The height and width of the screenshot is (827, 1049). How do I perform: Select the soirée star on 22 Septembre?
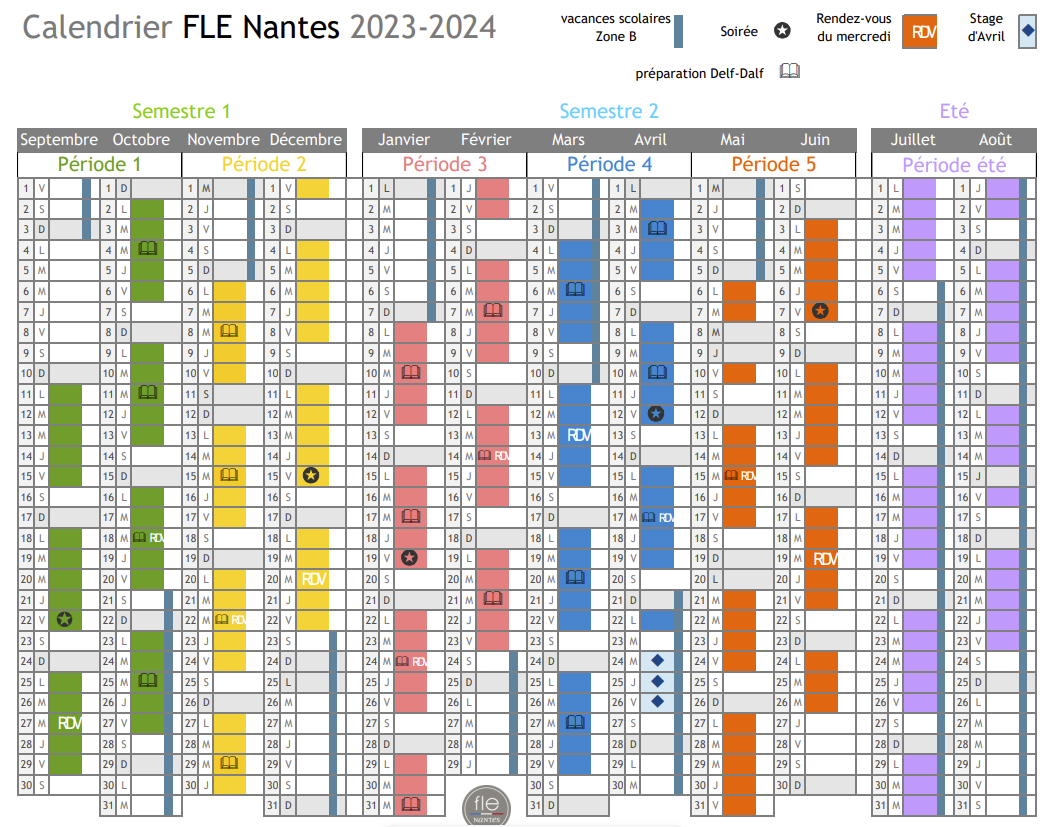pos(65,620)
